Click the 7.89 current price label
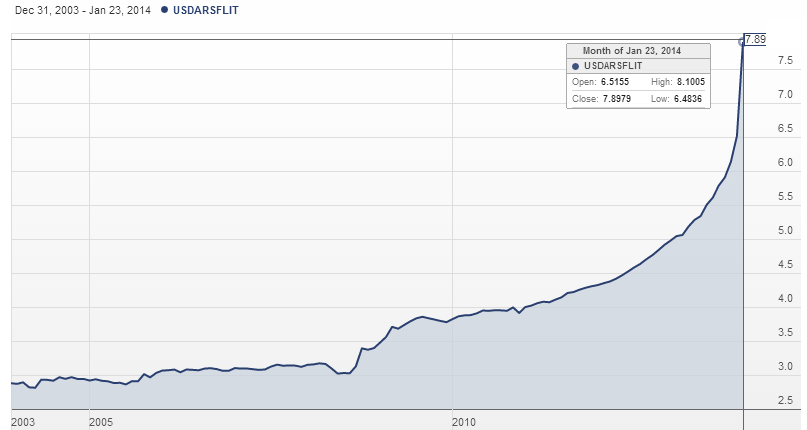Image resolution: width=807 pixels, height=430 pixels. click(755, 39)
